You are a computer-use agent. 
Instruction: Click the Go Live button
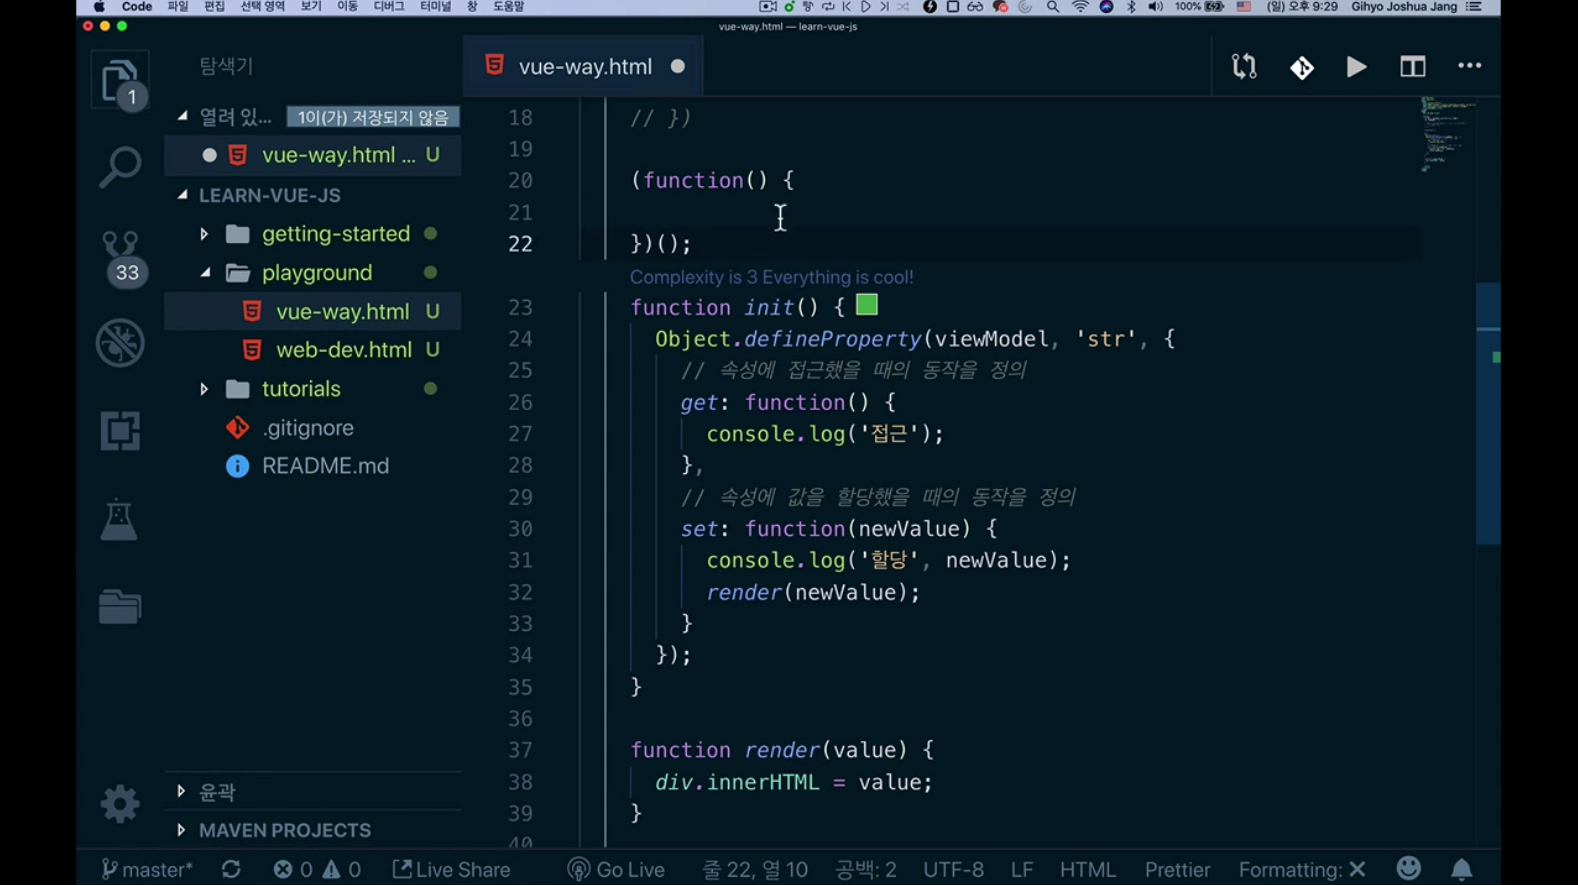click(616, 870)
